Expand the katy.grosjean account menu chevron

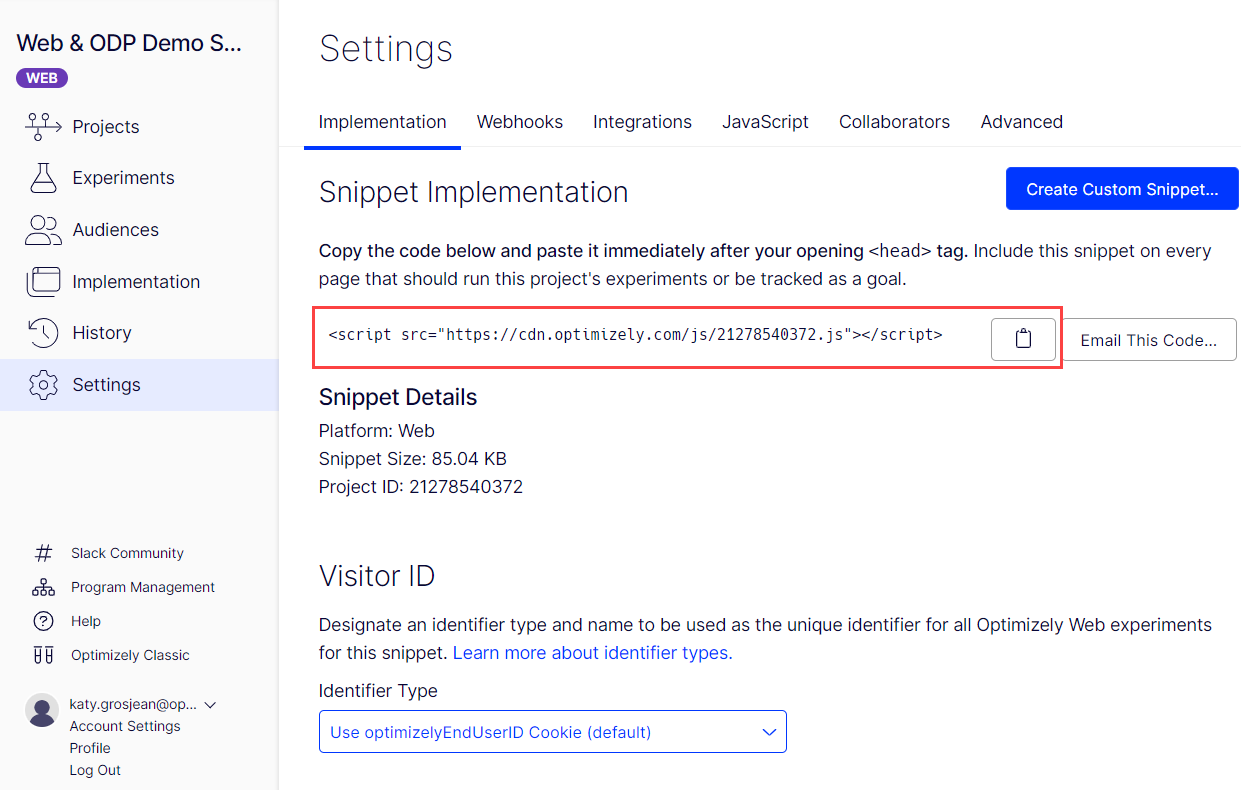coord(210,705)
